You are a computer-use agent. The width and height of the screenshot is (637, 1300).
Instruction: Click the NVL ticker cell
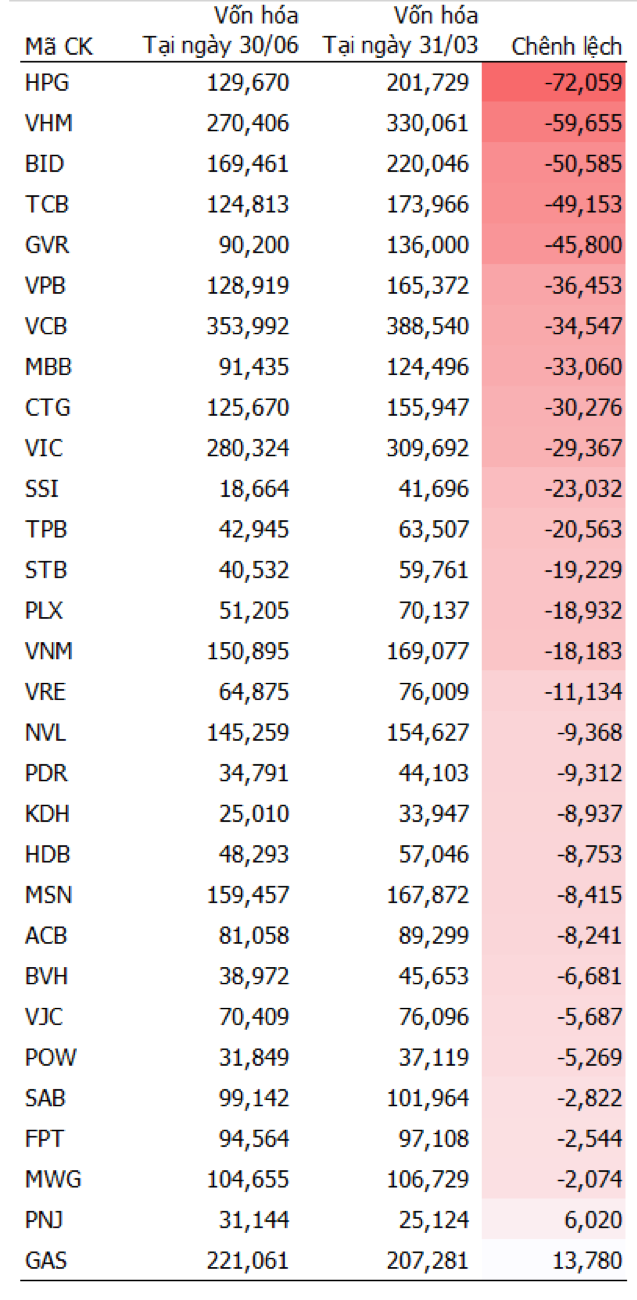click(x=45, y=733)
